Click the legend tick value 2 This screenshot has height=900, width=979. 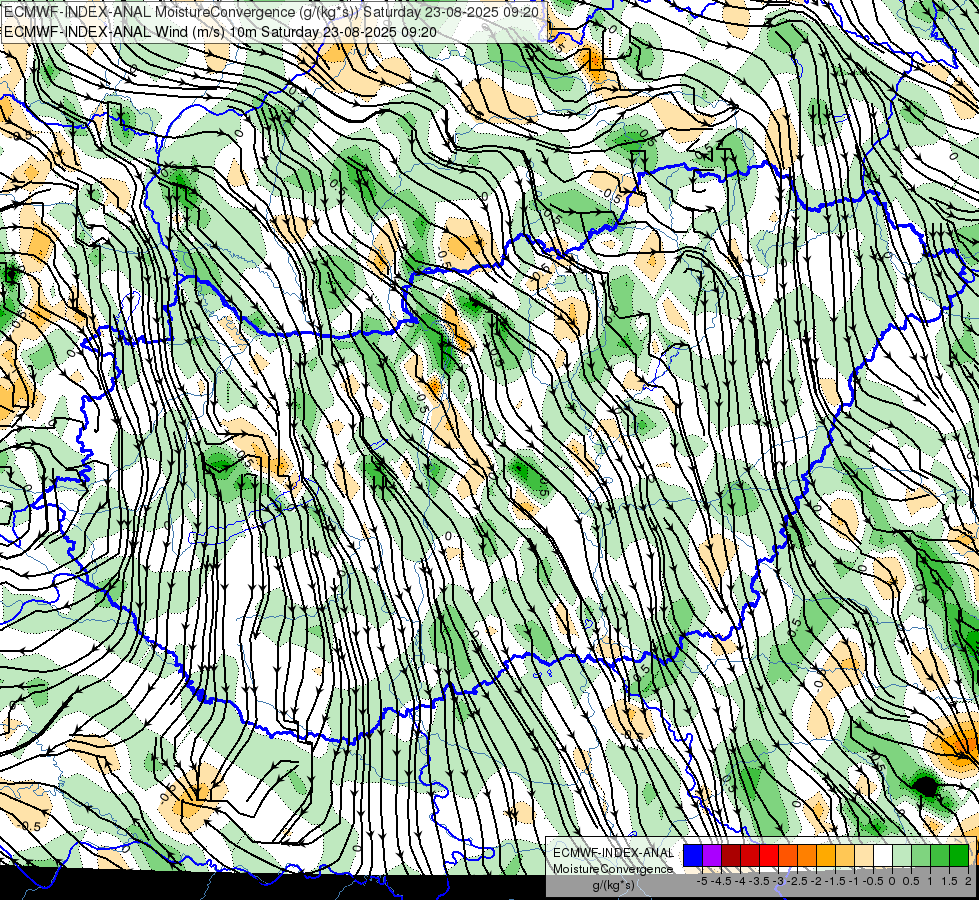click(x=968, y=881)
